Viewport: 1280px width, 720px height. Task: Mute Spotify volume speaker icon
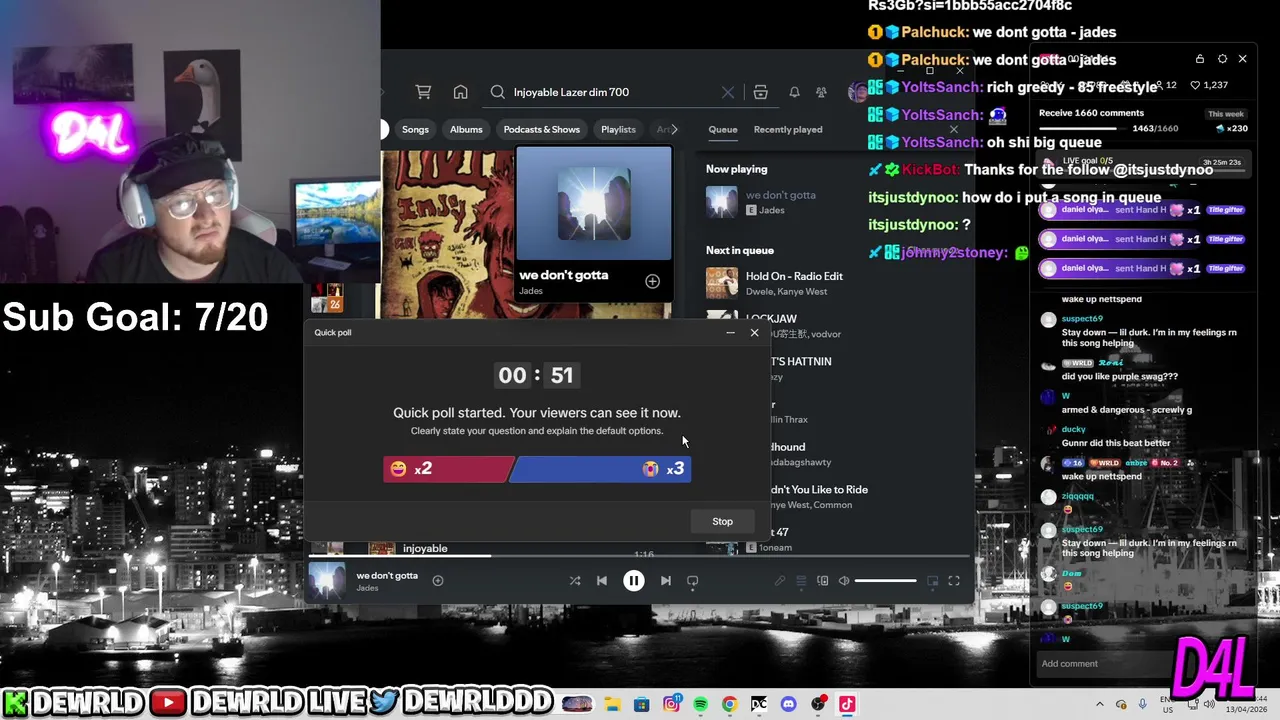click(844, 581)
